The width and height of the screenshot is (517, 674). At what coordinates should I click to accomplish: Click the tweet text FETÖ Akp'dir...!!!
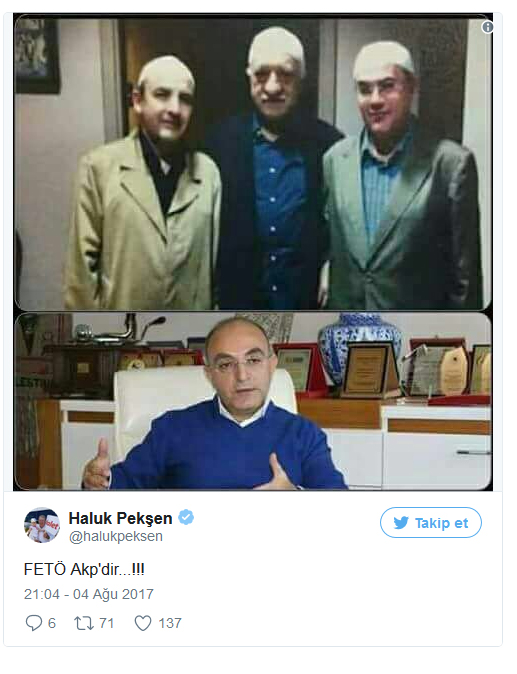coord(84,569)
